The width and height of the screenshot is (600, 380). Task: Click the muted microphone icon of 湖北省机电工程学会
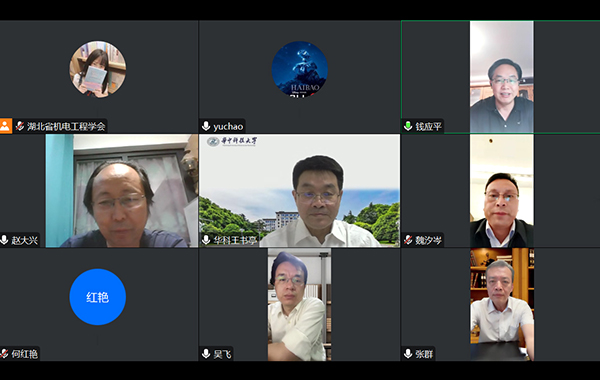click(x=20, y=126)
